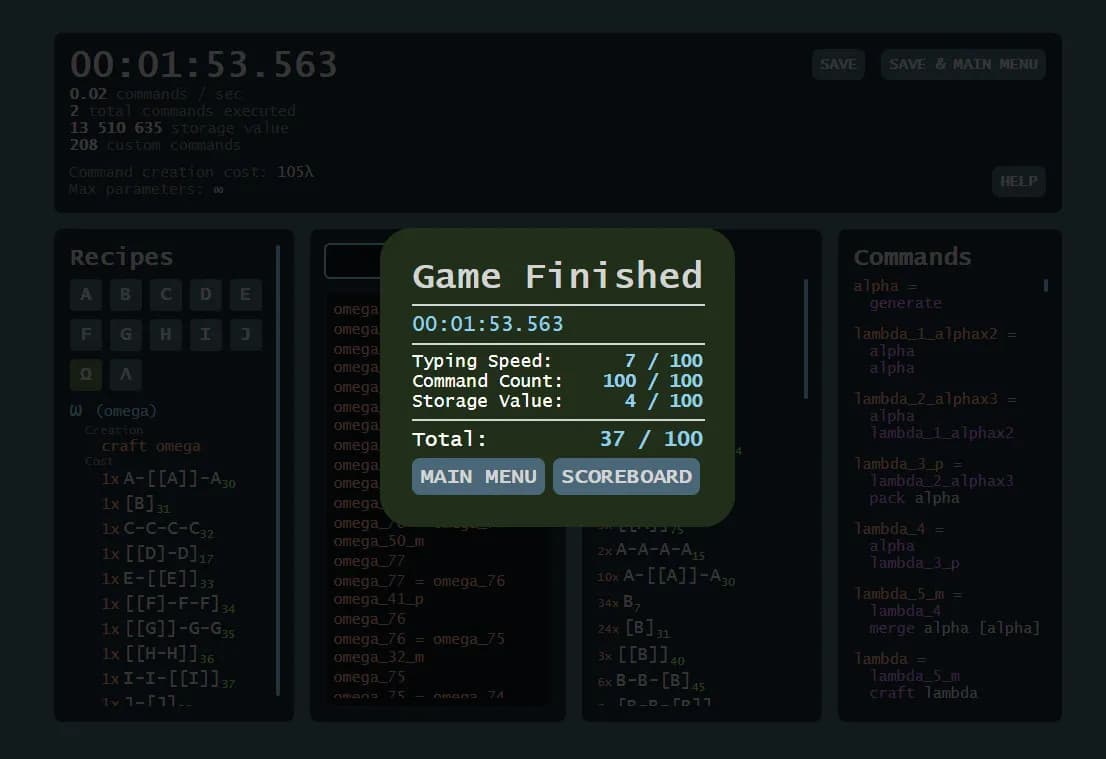The height and width of the screenshot is (759, 1106).
Task: Select recipe letter G in Recipes panel
Action: click(125, 334)
